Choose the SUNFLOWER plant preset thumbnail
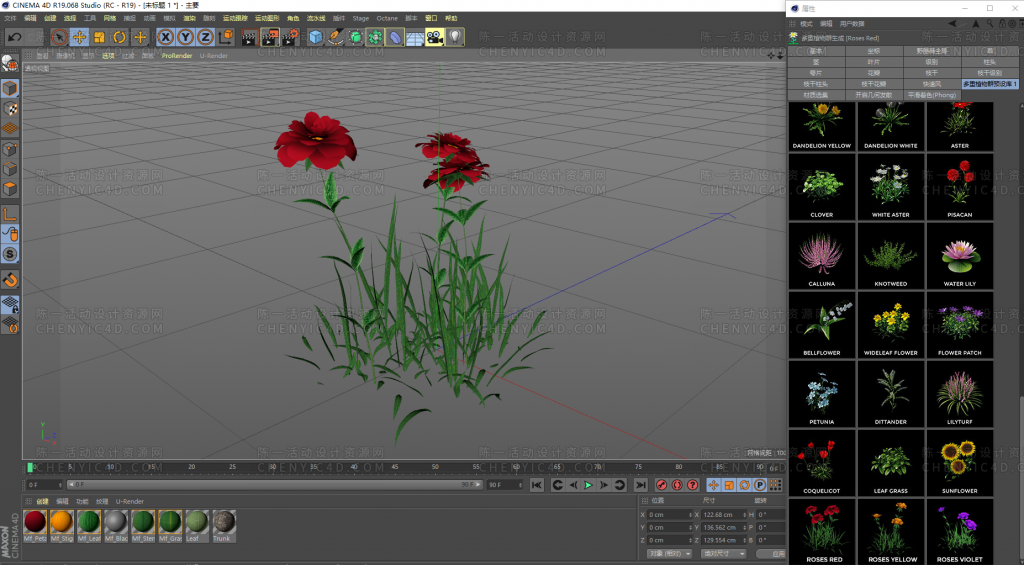This screenshot has width=1024, height=565. 959,463
